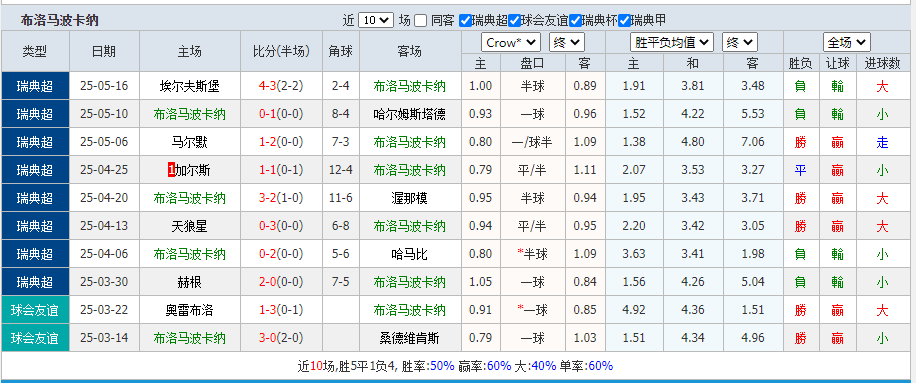Open home team 埃尔夫斯堡
The image size is (916, 383).
190,86
